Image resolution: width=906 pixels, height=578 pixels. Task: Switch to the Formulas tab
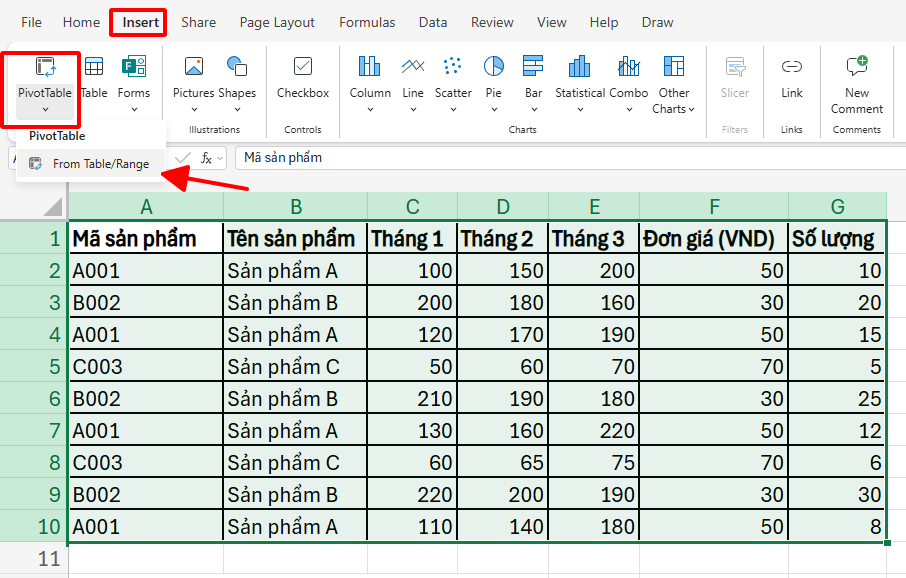367,22
